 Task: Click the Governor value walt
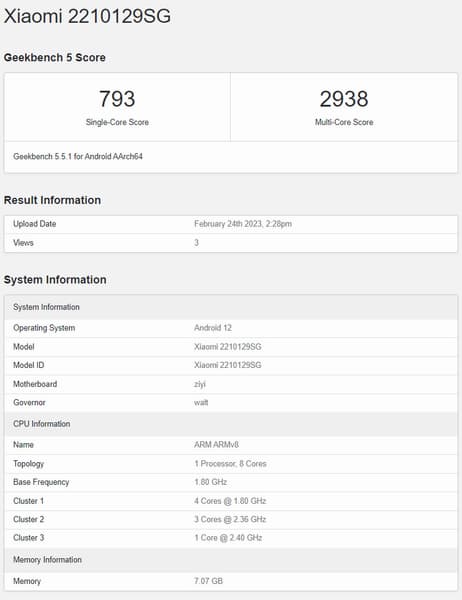(201, 403)
